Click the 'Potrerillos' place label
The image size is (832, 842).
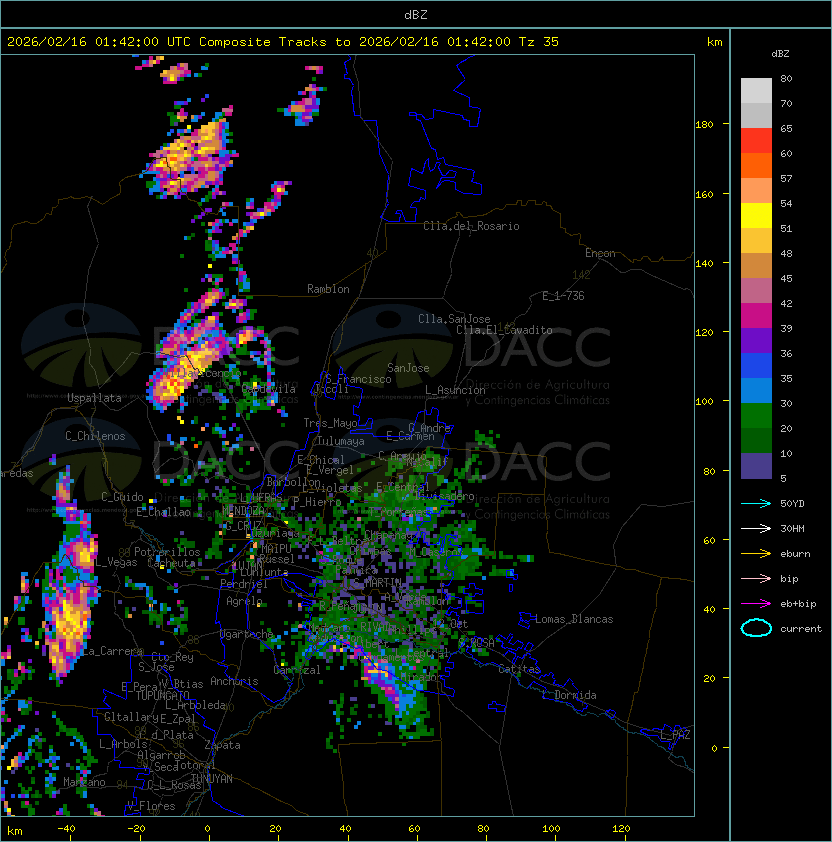tap(167, 552)
